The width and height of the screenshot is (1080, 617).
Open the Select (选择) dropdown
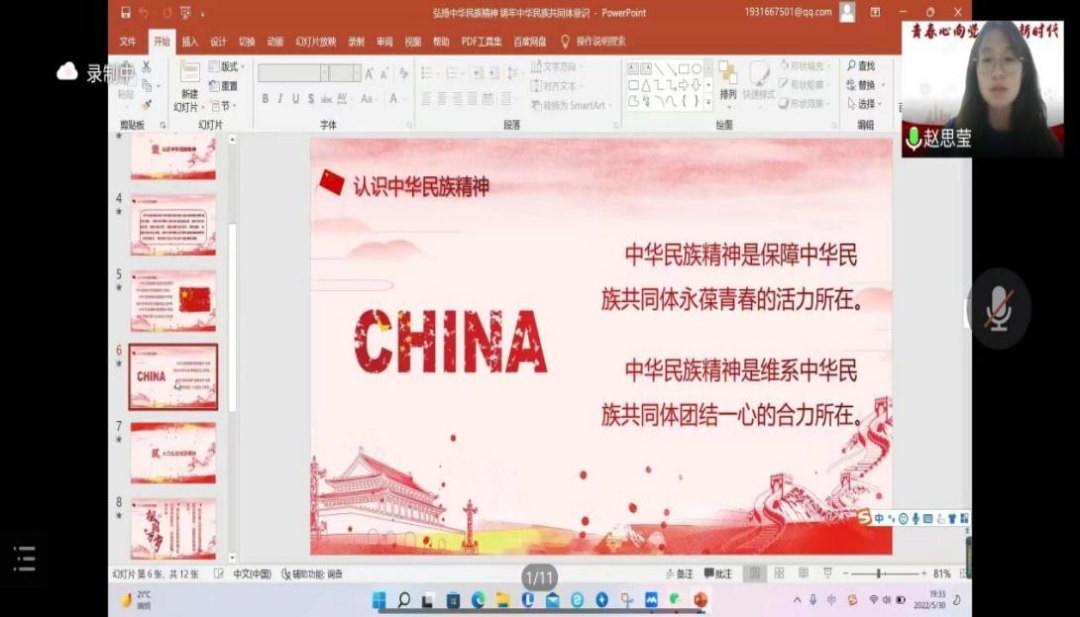coord(860,104)
